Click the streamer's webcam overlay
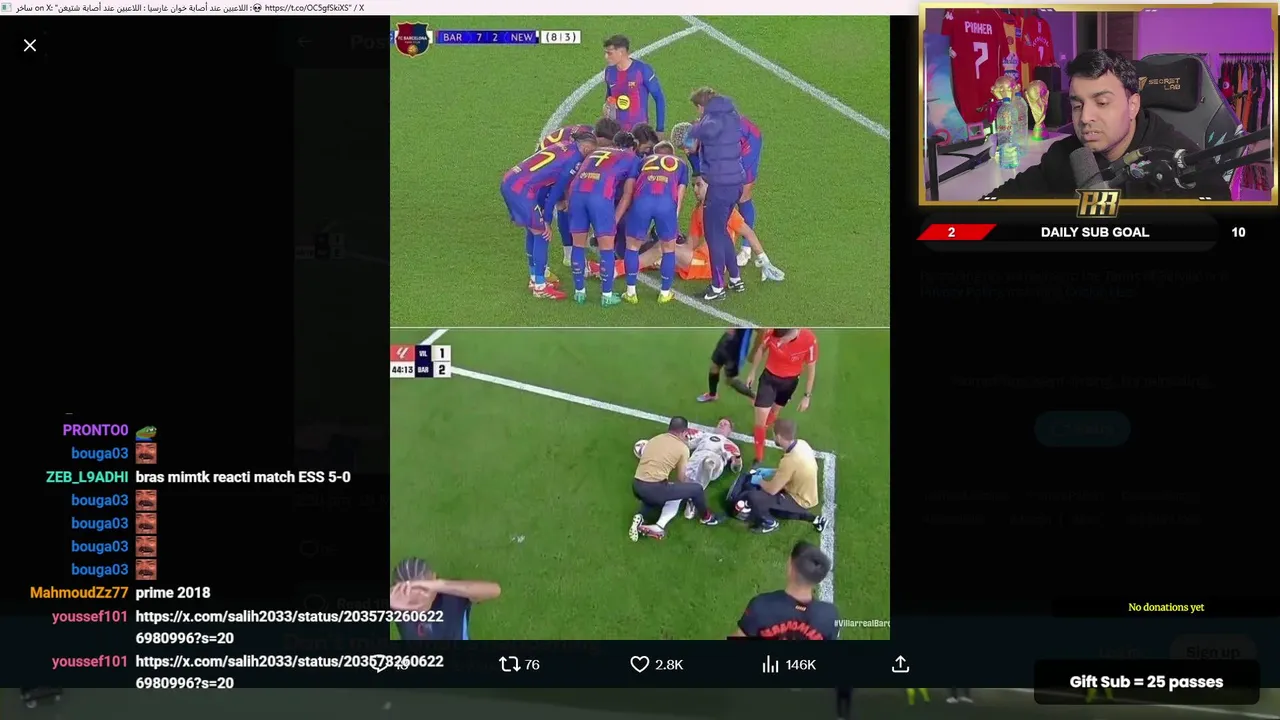The image size is (1280, 720). (x=1097, y=105)
